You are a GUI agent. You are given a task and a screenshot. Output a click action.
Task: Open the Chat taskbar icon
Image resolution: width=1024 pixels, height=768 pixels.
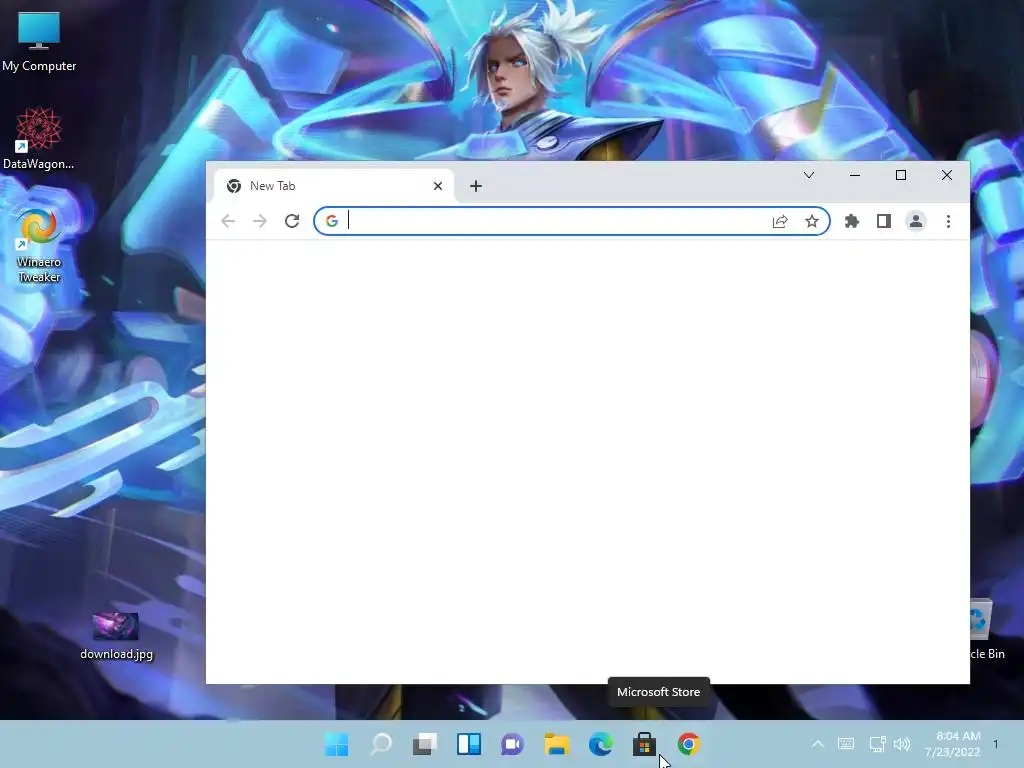[x=513, y=744]
